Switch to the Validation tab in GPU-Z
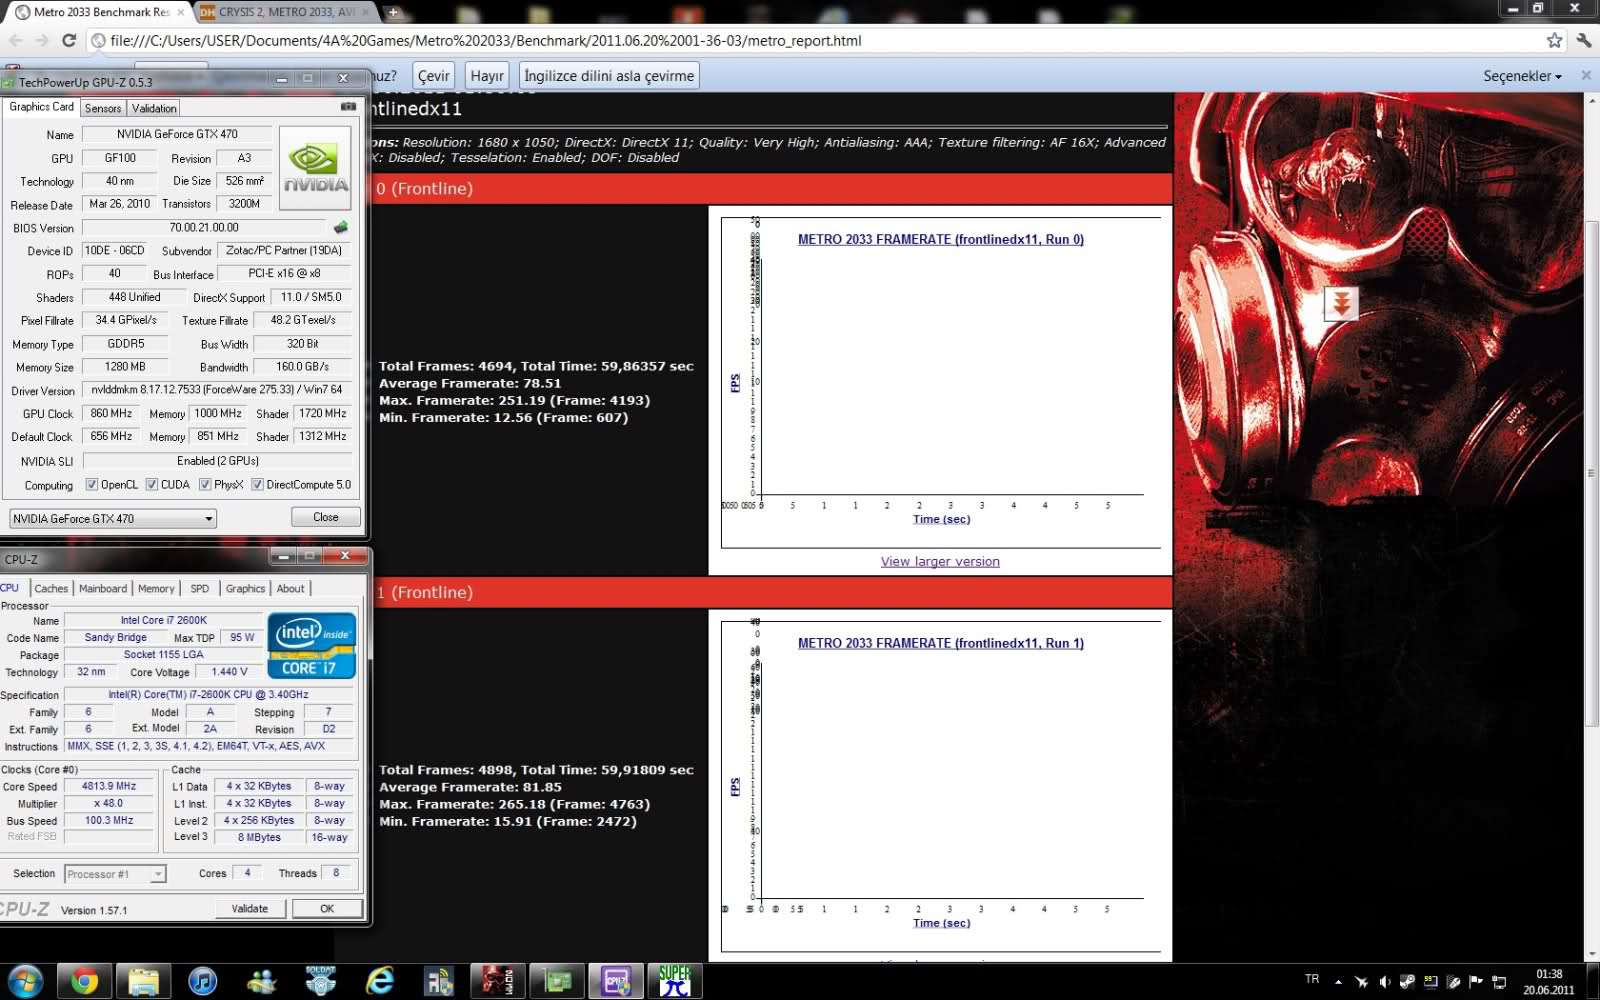This screenshot has height=1000, width=1600. (x=154, y=108)
